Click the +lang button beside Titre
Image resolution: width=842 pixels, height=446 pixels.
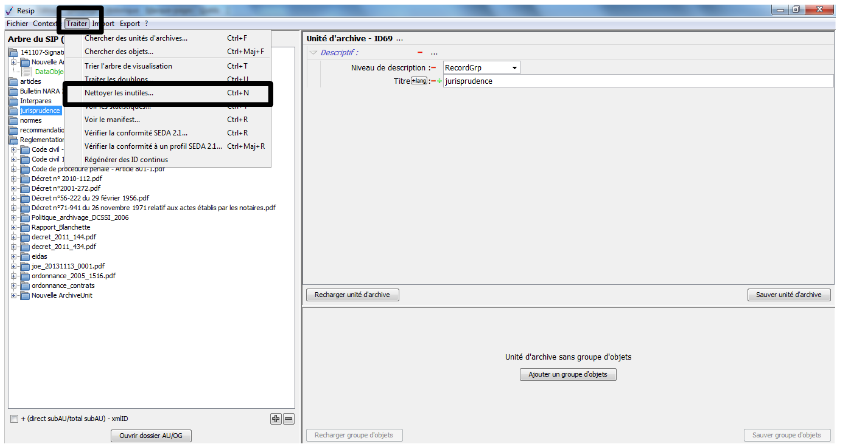[x=418, y=81]
